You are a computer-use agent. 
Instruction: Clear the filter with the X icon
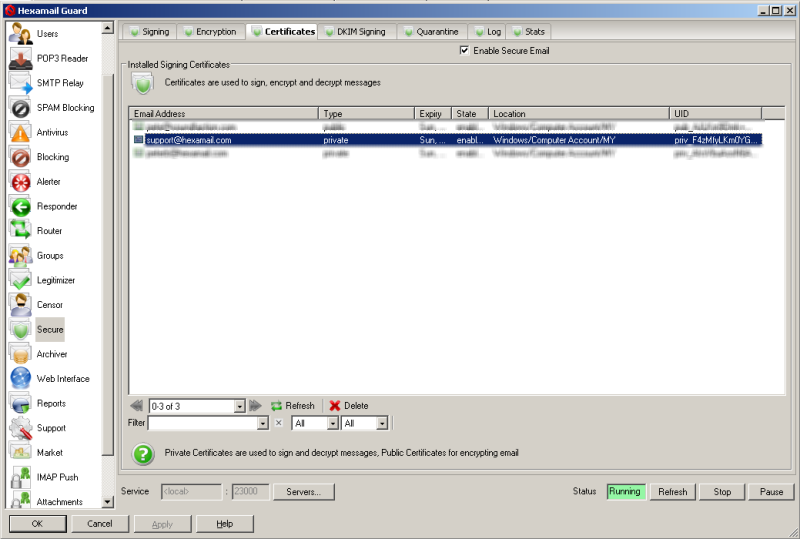[279, 424]
